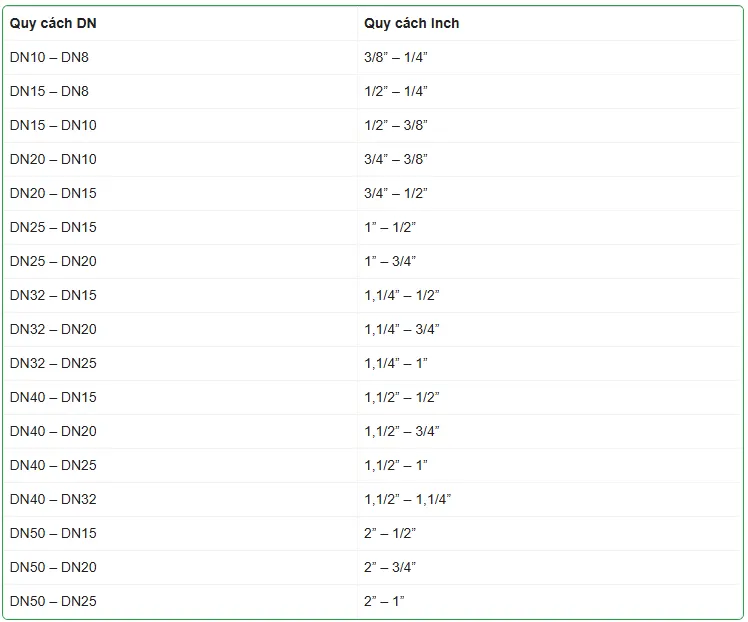Select the DN20 – DN15 cell
Screen dimensions: 748x622
click(x=53, y=193)
